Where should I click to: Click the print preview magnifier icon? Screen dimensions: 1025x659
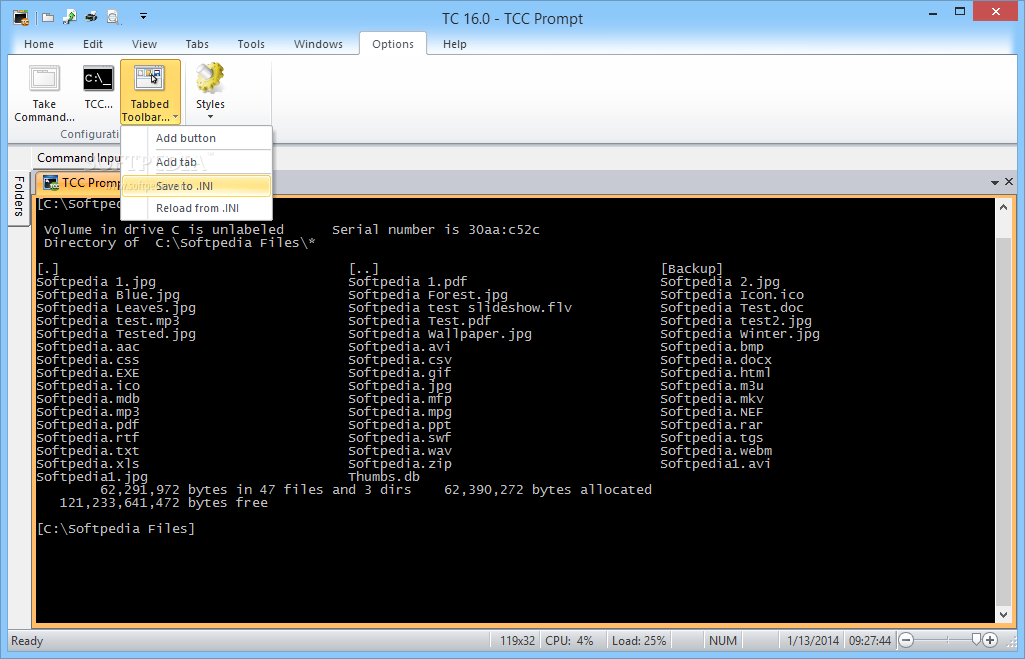click(113, 18)
